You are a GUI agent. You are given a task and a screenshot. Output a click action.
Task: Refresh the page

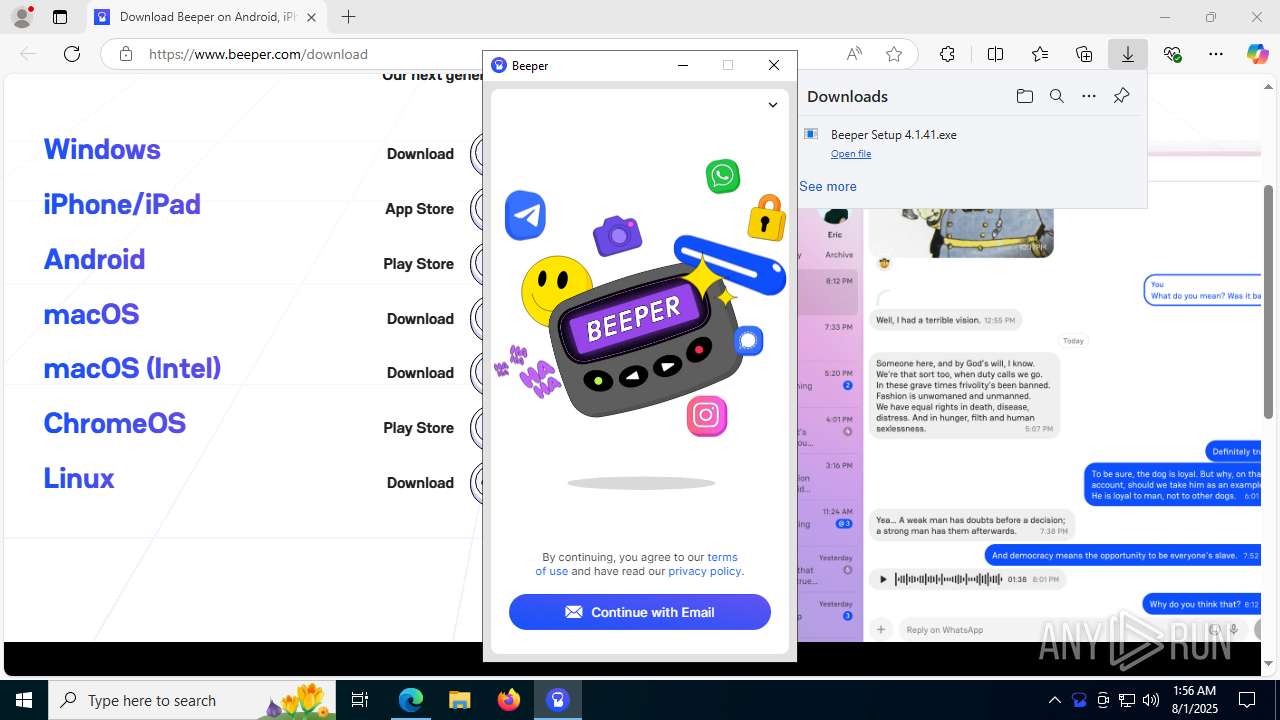[x=72, y=54]
